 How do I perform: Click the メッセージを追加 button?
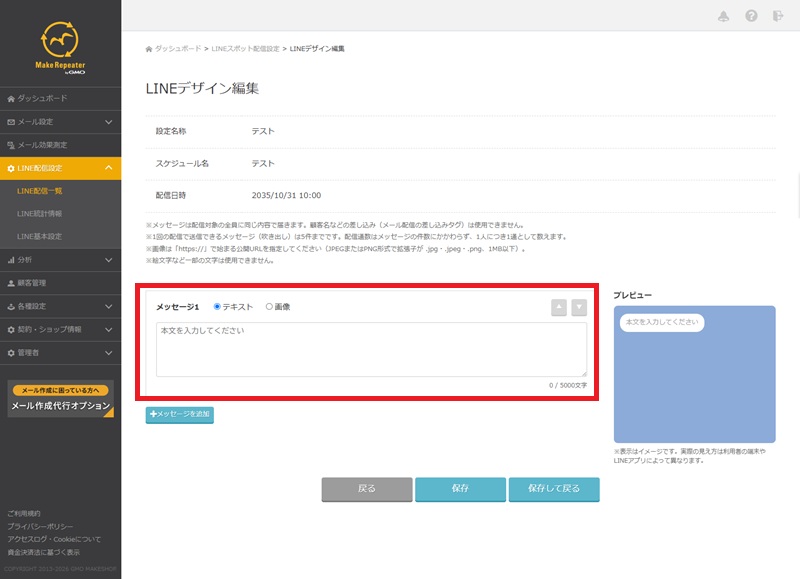click(x=180, y=414)
